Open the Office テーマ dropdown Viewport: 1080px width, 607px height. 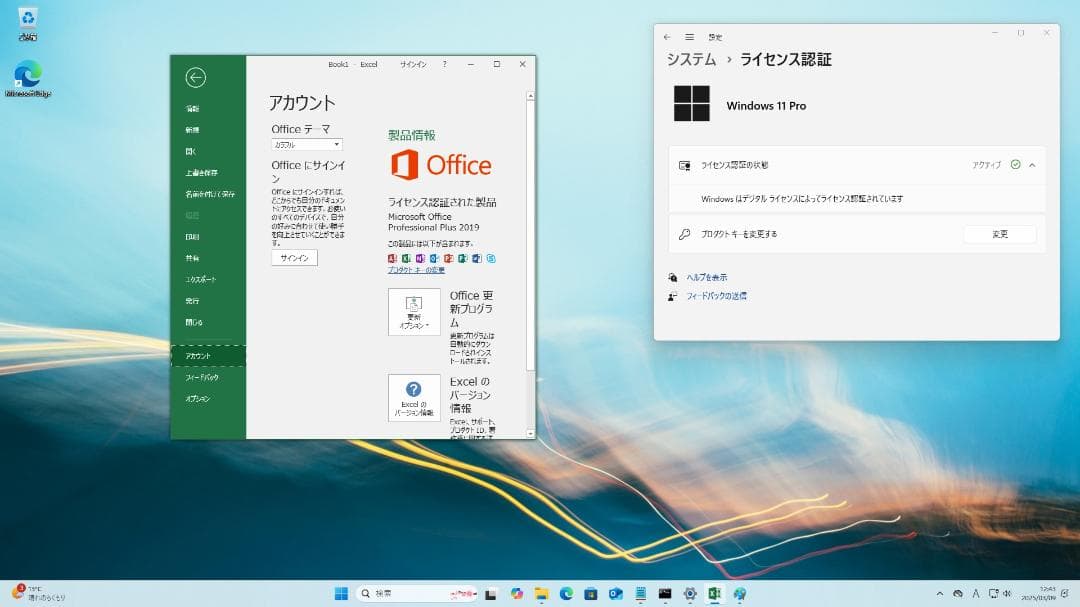pyautogui.click(x=305, y=144)
